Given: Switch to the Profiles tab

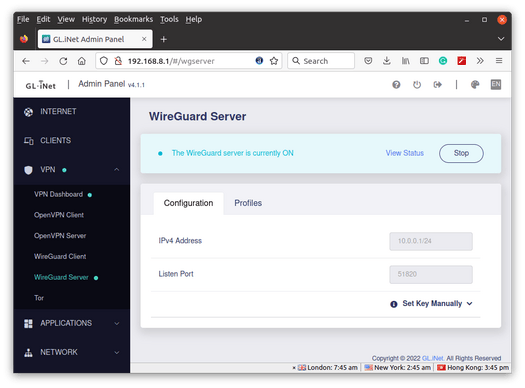Looking at the screenshot, I should (x=248, y=203).
